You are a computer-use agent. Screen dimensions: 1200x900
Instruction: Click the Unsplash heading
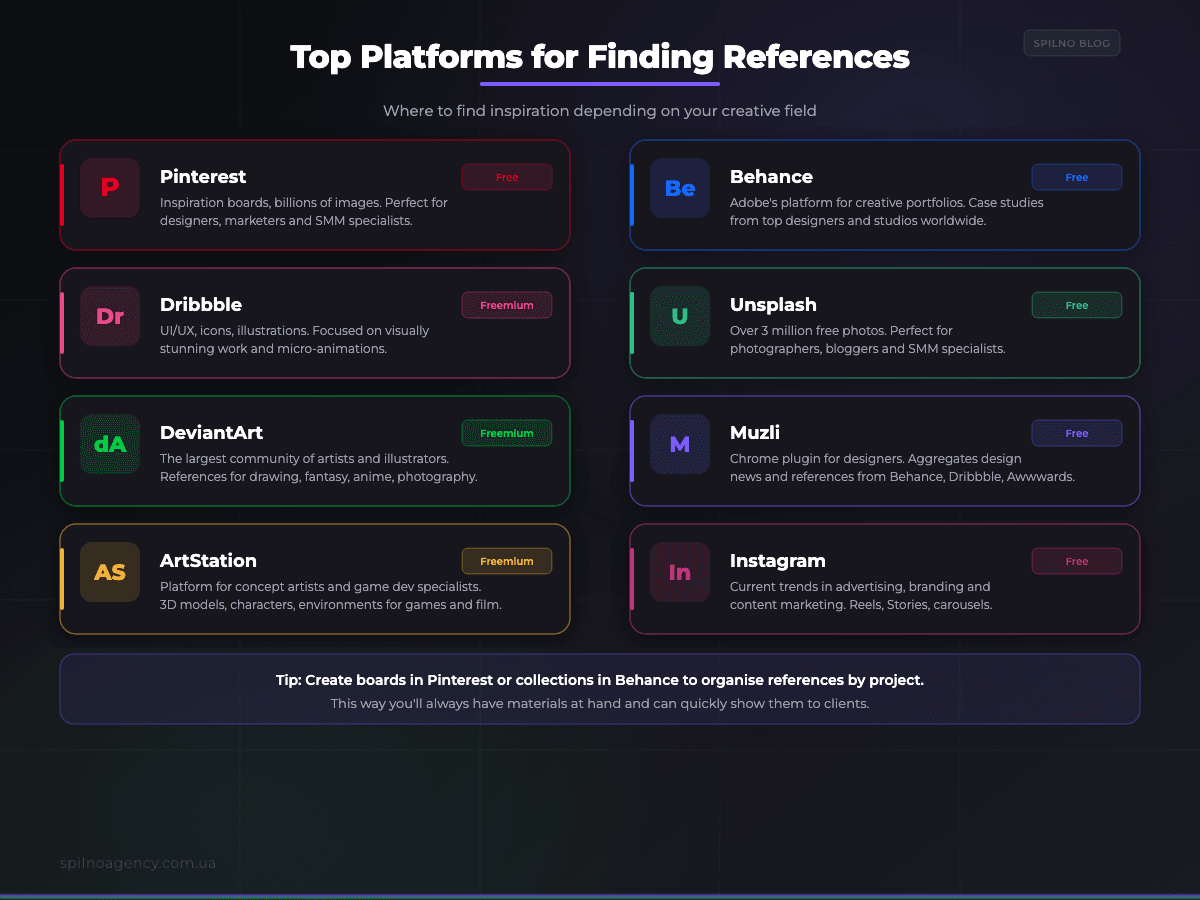pos(773,305)
